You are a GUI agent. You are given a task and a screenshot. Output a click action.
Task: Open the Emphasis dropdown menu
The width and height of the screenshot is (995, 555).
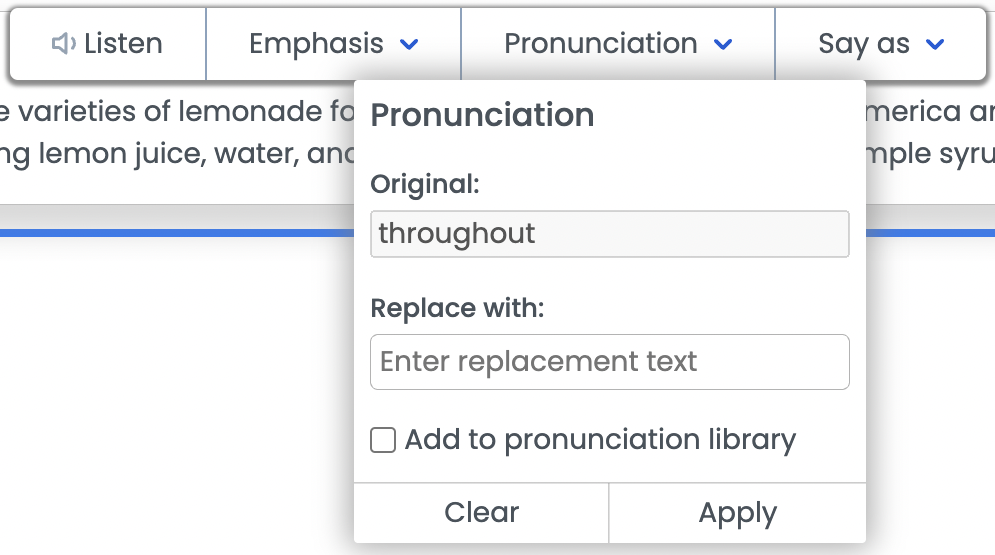(x=333, y=44)
